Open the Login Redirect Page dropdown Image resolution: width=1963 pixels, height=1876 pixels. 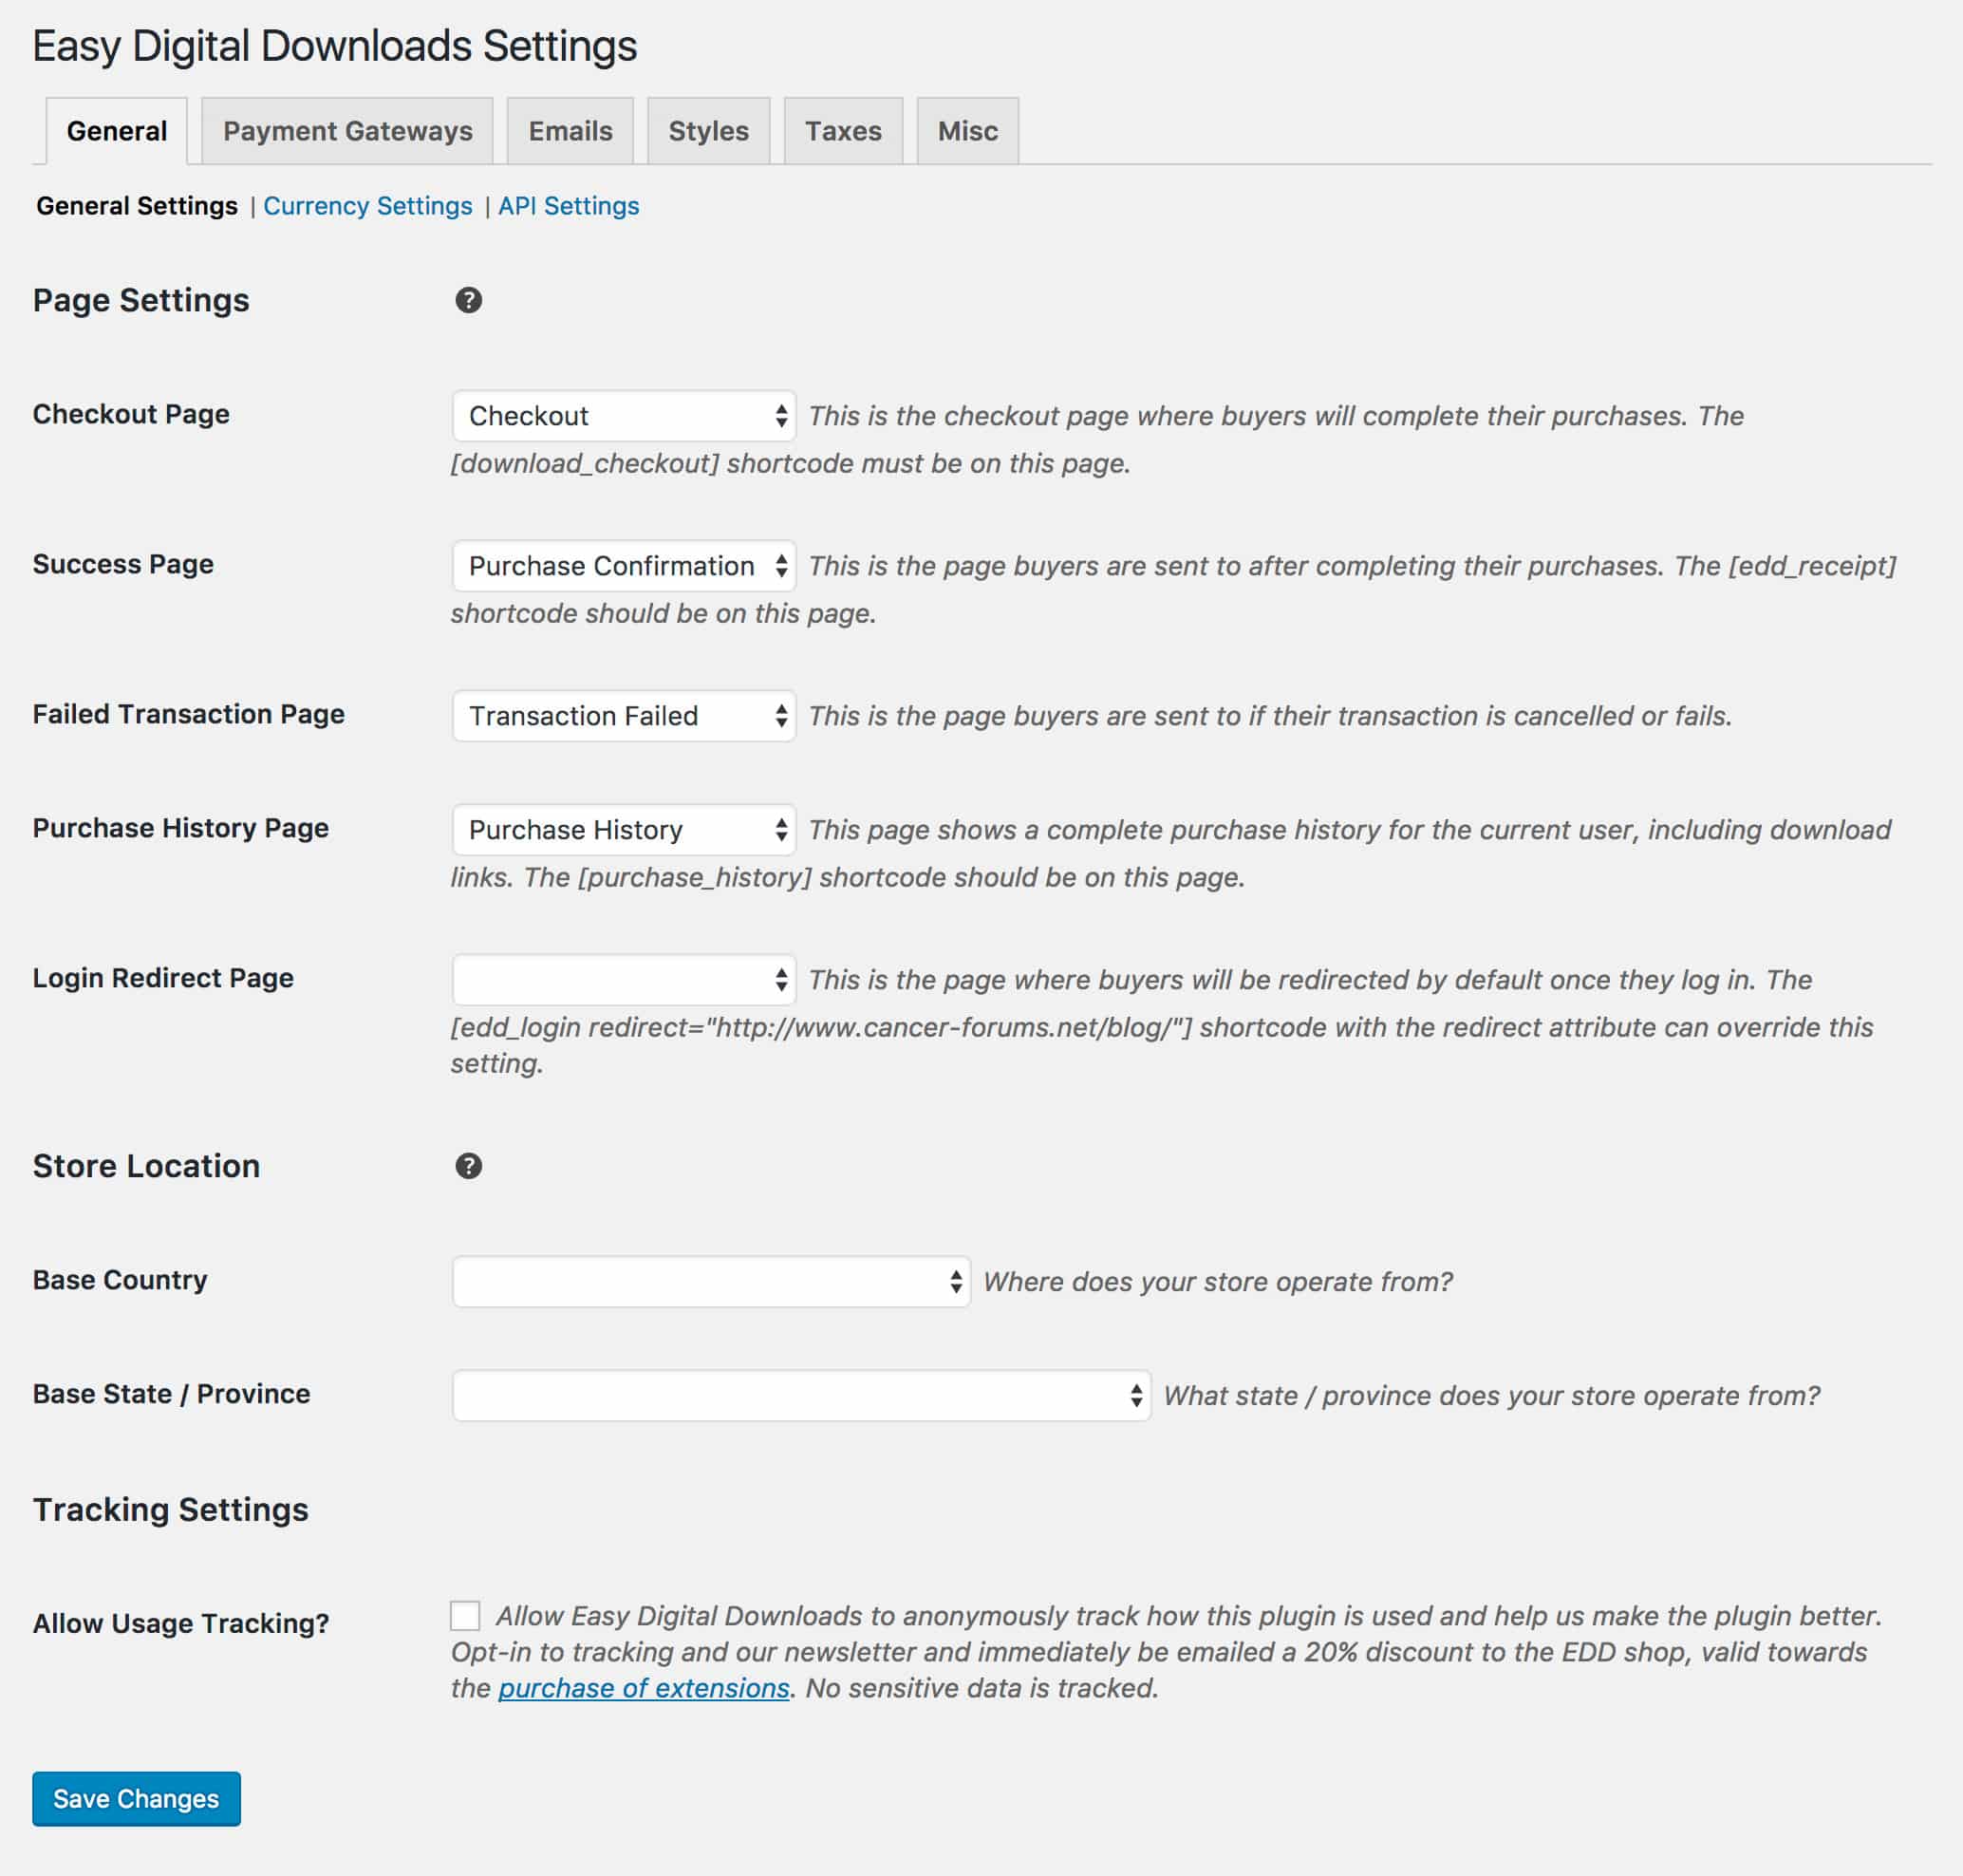(624, 980)
